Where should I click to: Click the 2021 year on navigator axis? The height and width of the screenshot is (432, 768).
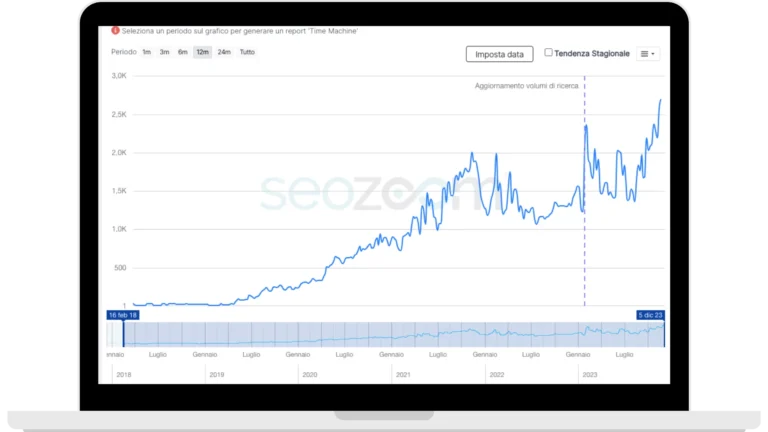click(x=403, y=375)
